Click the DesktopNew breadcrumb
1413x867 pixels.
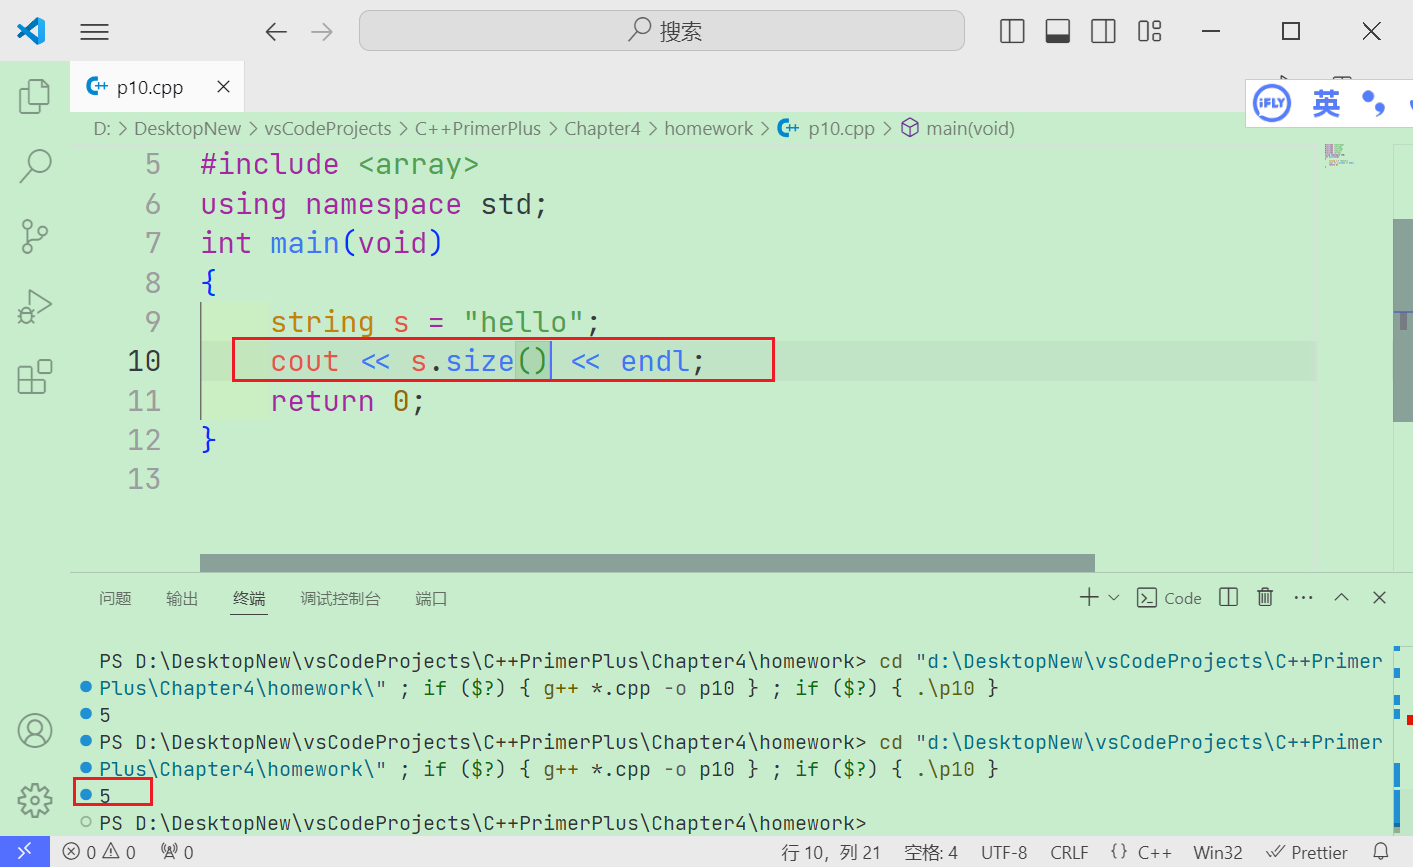pos(188,129)
